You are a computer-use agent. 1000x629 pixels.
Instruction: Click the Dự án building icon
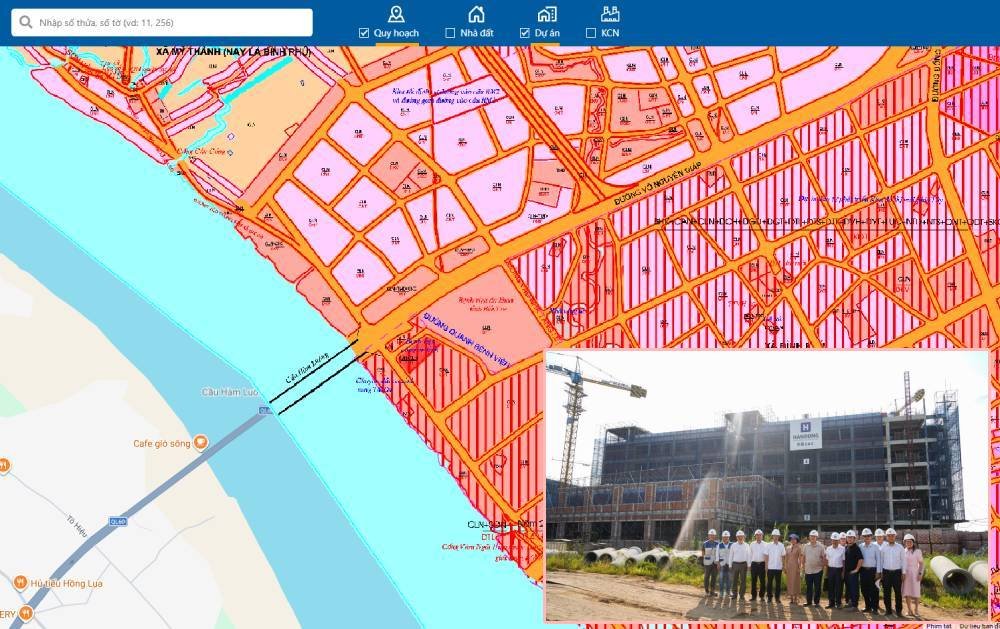click(547, 13)
